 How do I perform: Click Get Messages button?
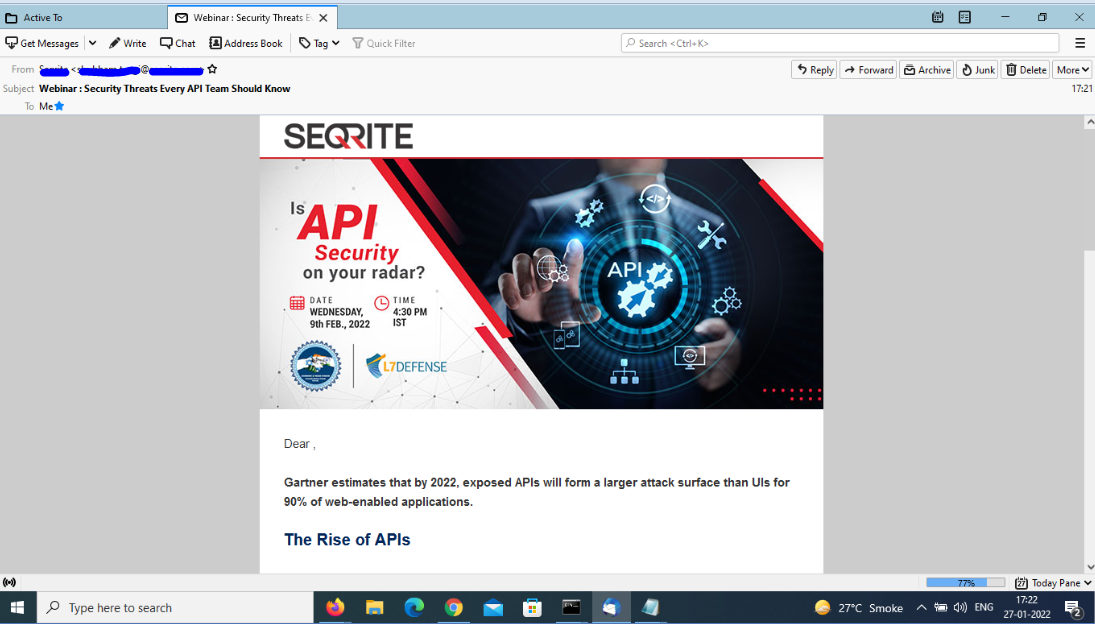pos(42,43)
